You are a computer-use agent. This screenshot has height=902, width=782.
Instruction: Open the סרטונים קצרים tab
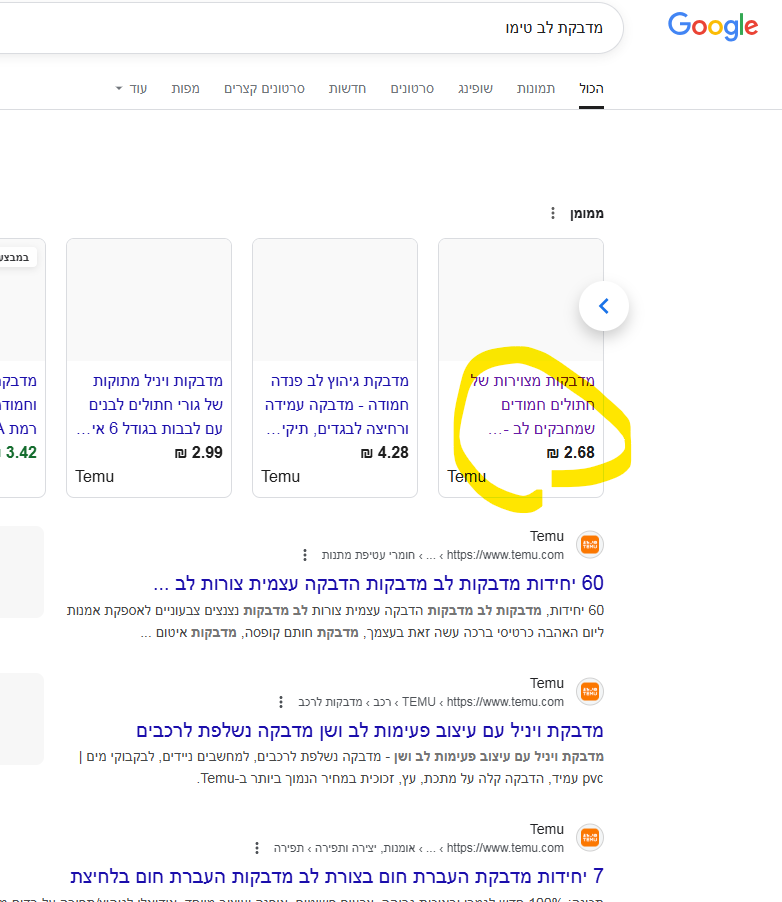tap(264, 89)
